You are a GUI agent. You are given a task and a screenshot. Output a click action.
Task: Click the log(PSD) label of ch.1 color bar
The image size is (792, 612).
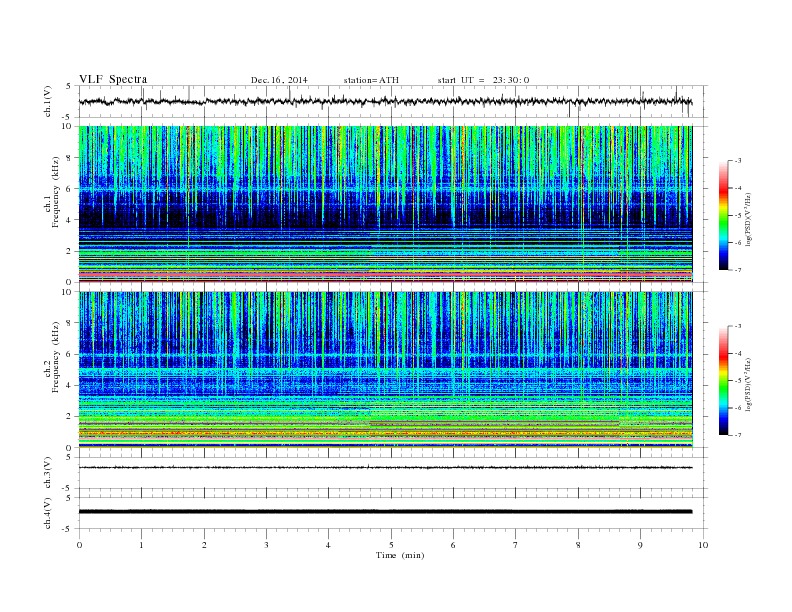pyautogui.click(x=749, y=220)
